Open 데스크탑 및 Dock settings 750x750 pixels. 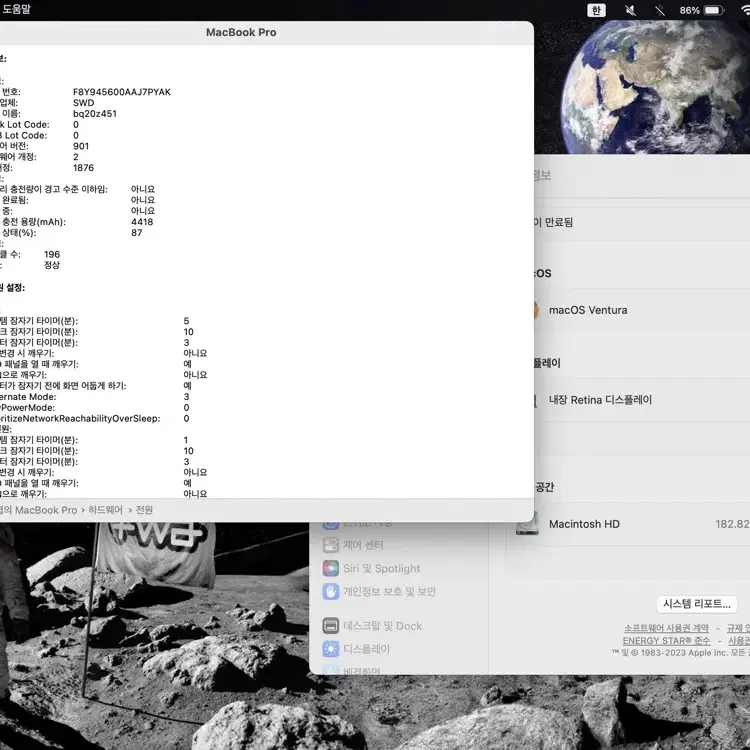pos(372,626)
